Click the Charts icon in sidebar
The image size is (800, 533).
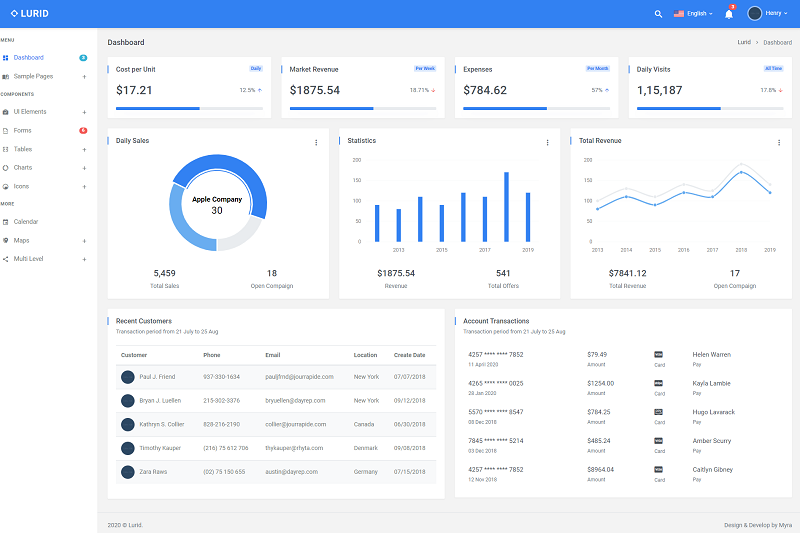[6, 167]
